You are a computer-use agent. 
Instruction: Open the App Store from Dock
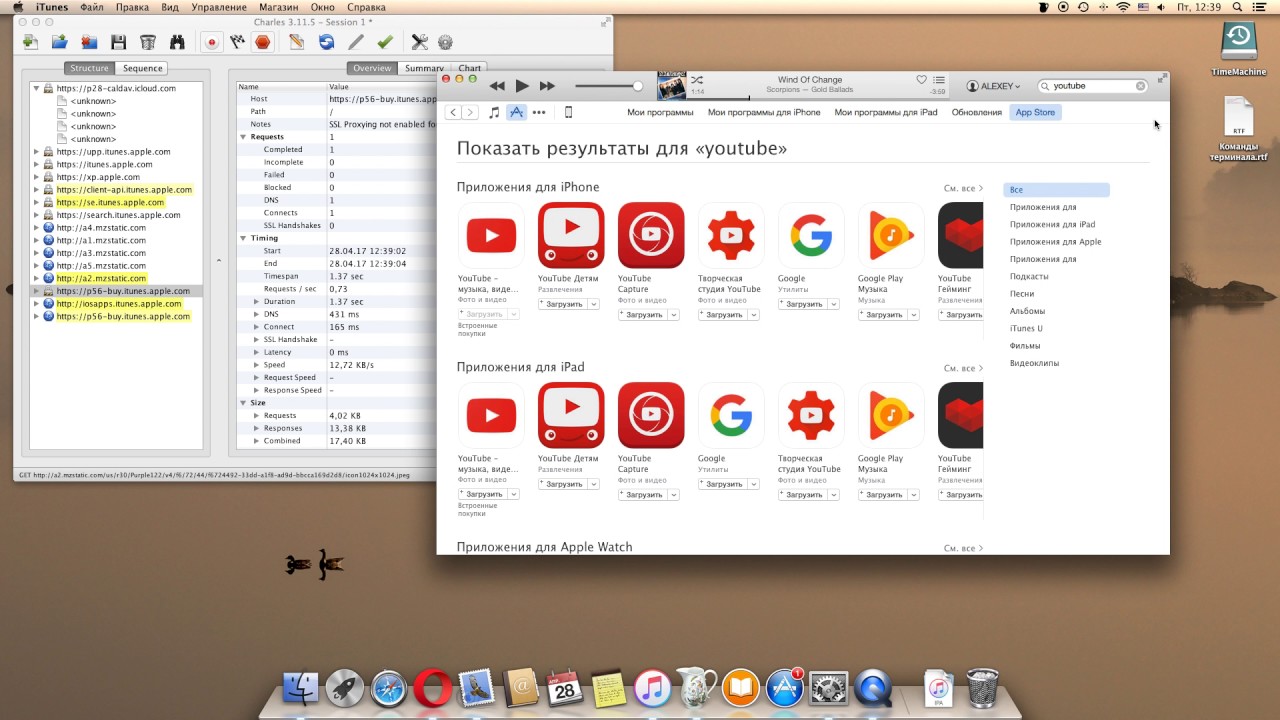(x=785, y=688)
